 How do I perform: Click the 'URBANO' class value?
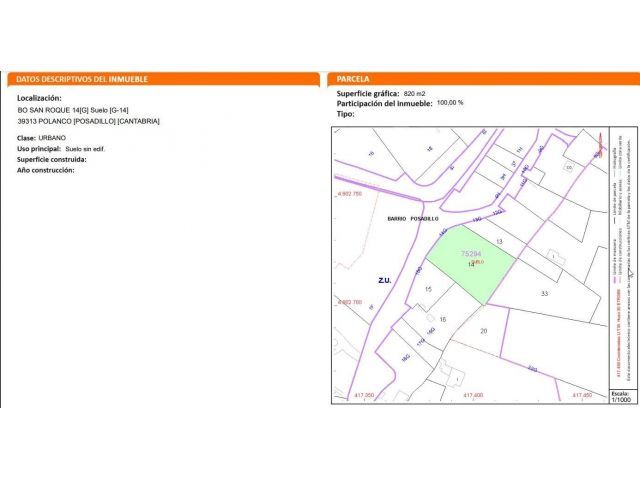(x=52, y=138)
